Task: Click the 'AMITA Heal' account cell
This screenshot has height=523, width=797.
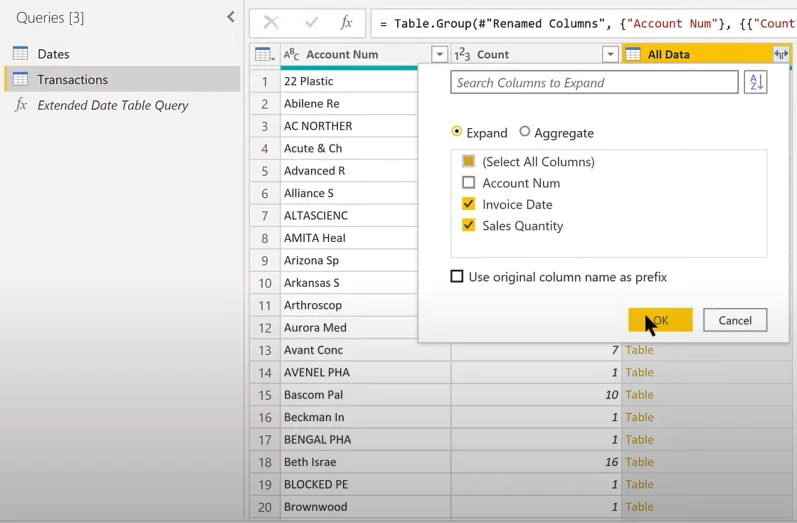Action: (349, 238)
